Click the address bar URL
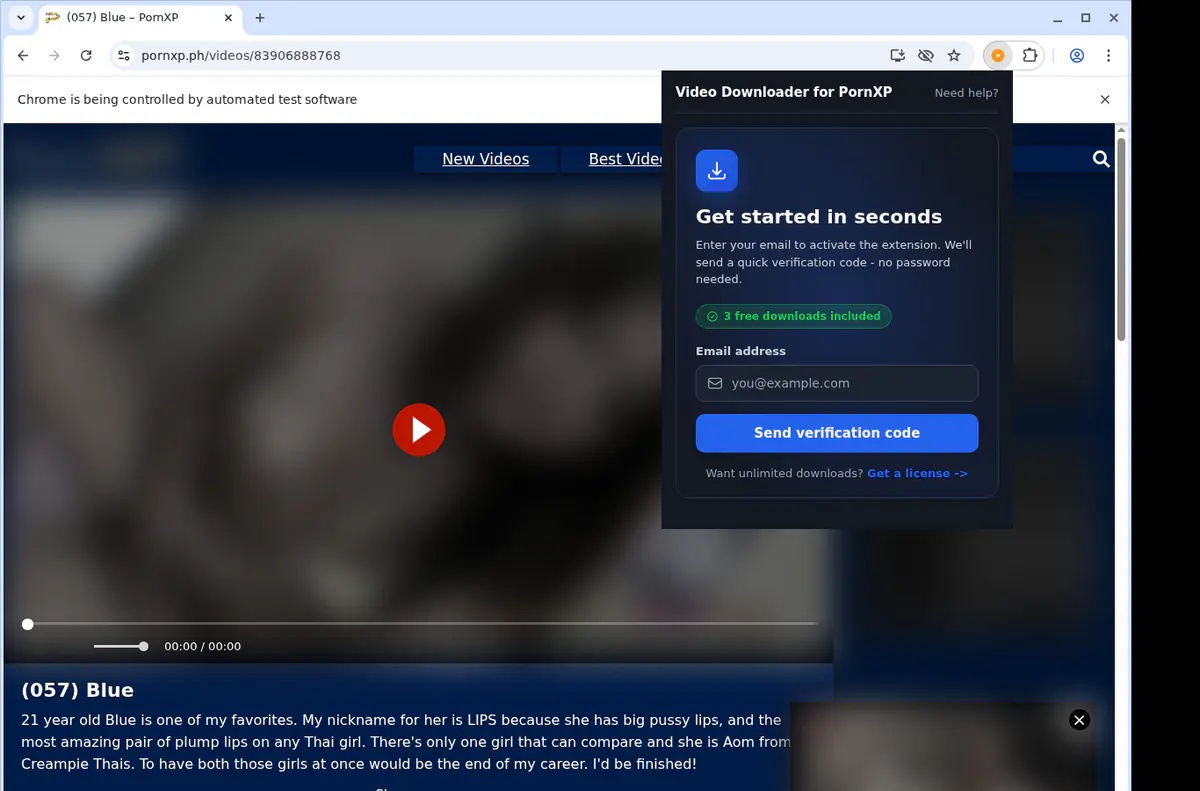The image size is (1200, 791). click(241, 56)
